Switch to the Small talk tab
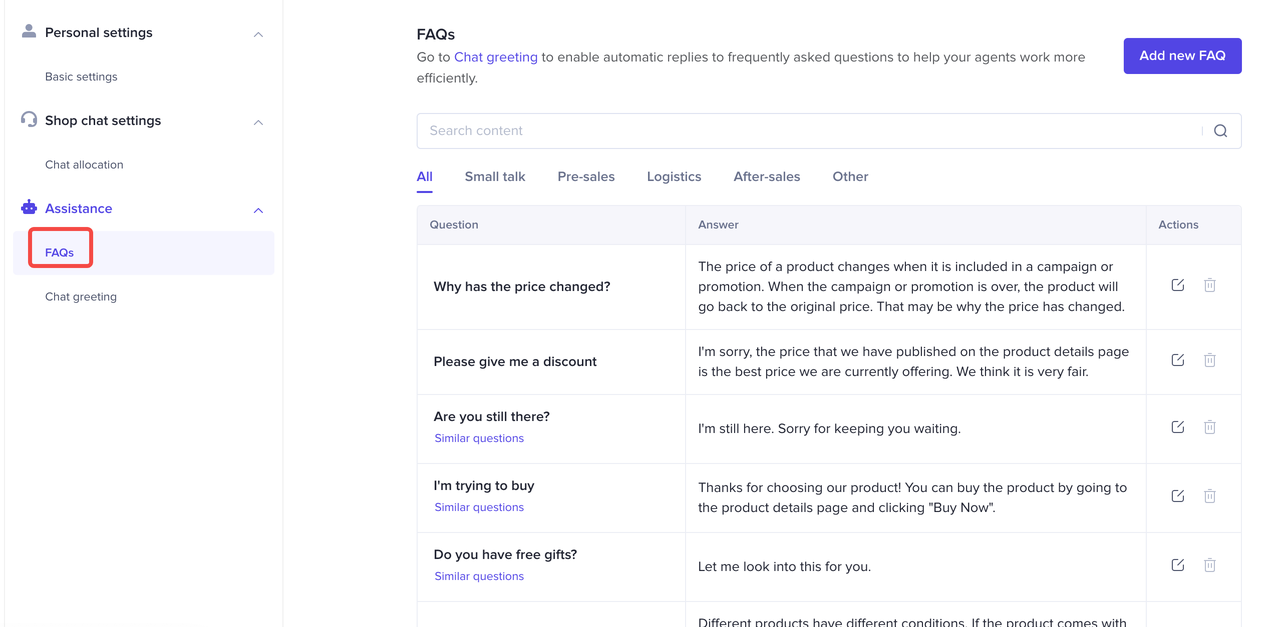Screen dimensions: 1280x627 494,177
